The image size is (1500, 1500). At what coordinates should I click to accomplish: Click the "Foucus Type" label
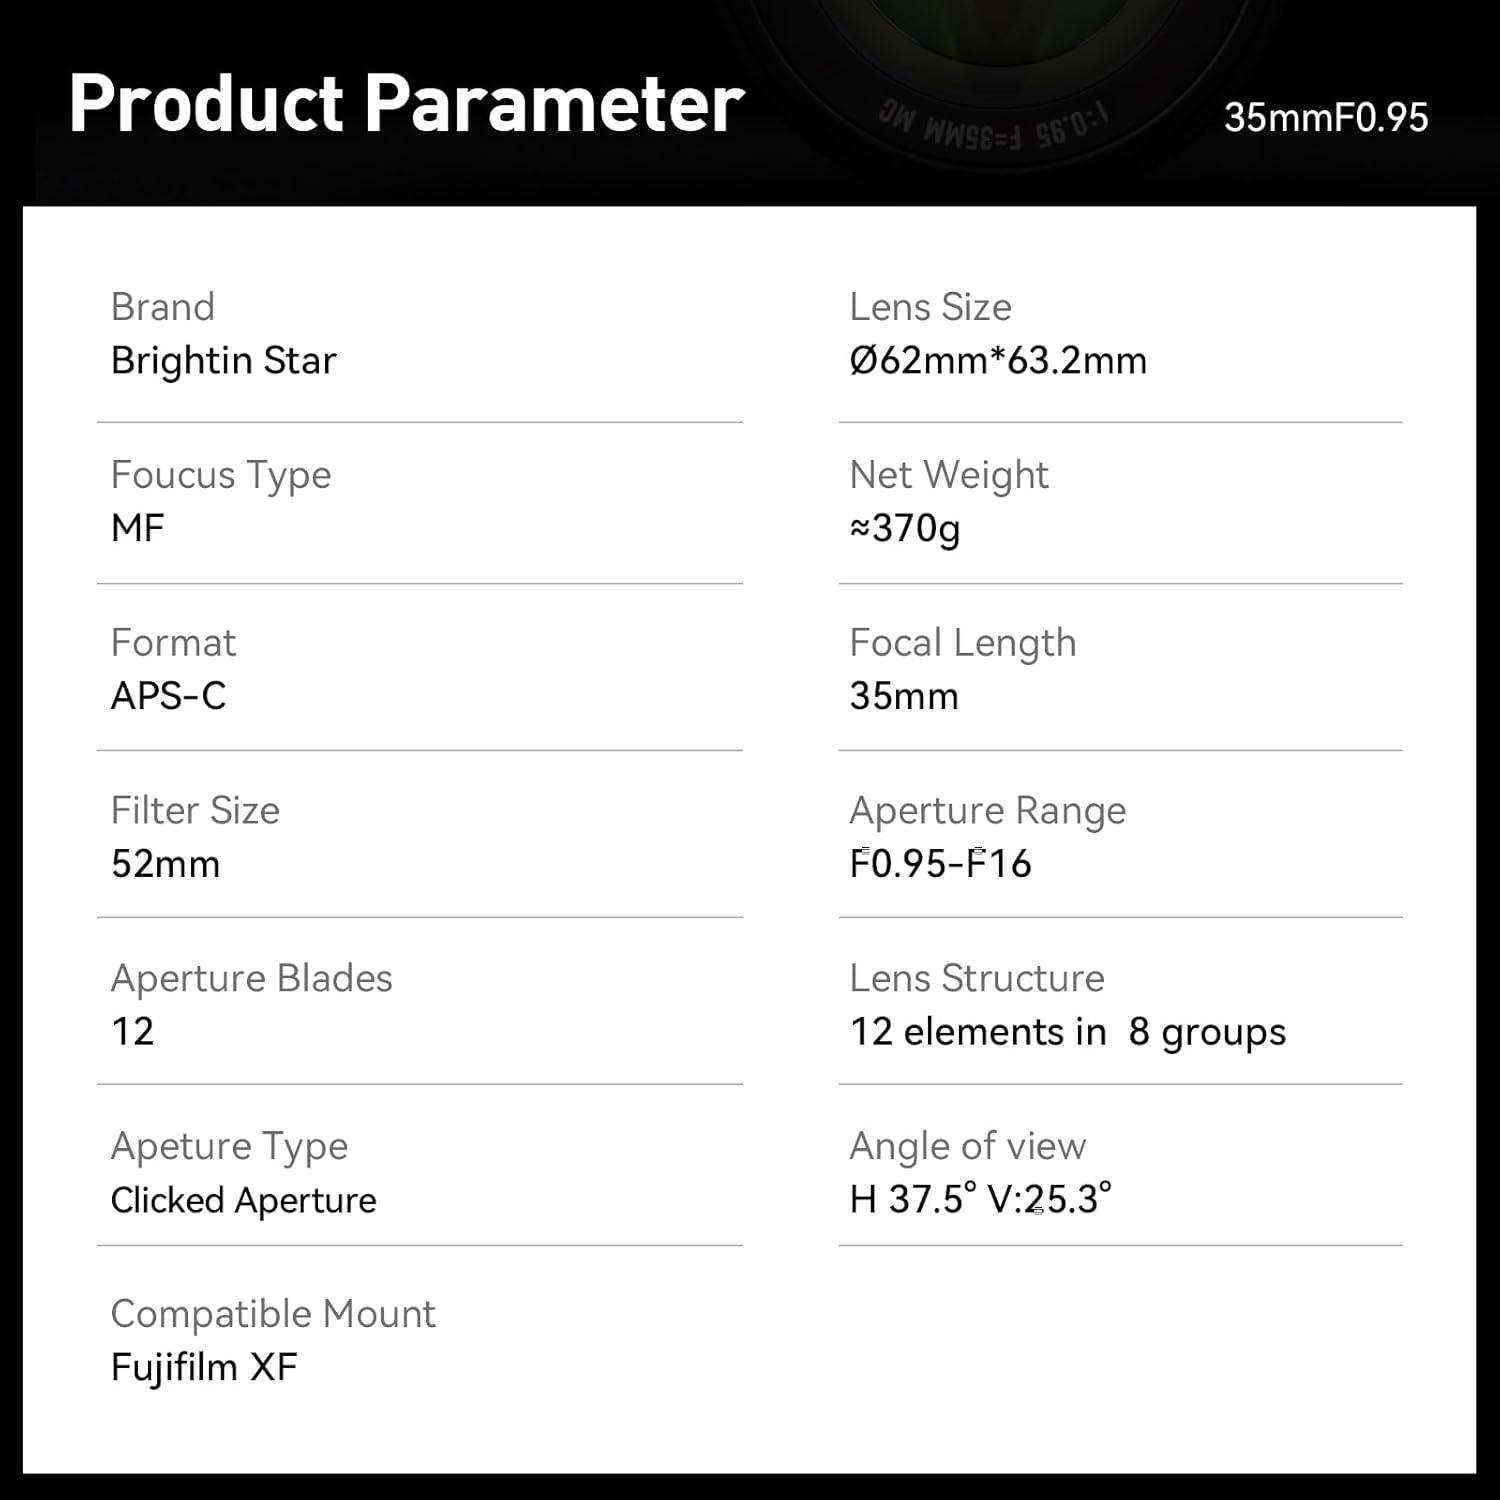tap(220, 475)
